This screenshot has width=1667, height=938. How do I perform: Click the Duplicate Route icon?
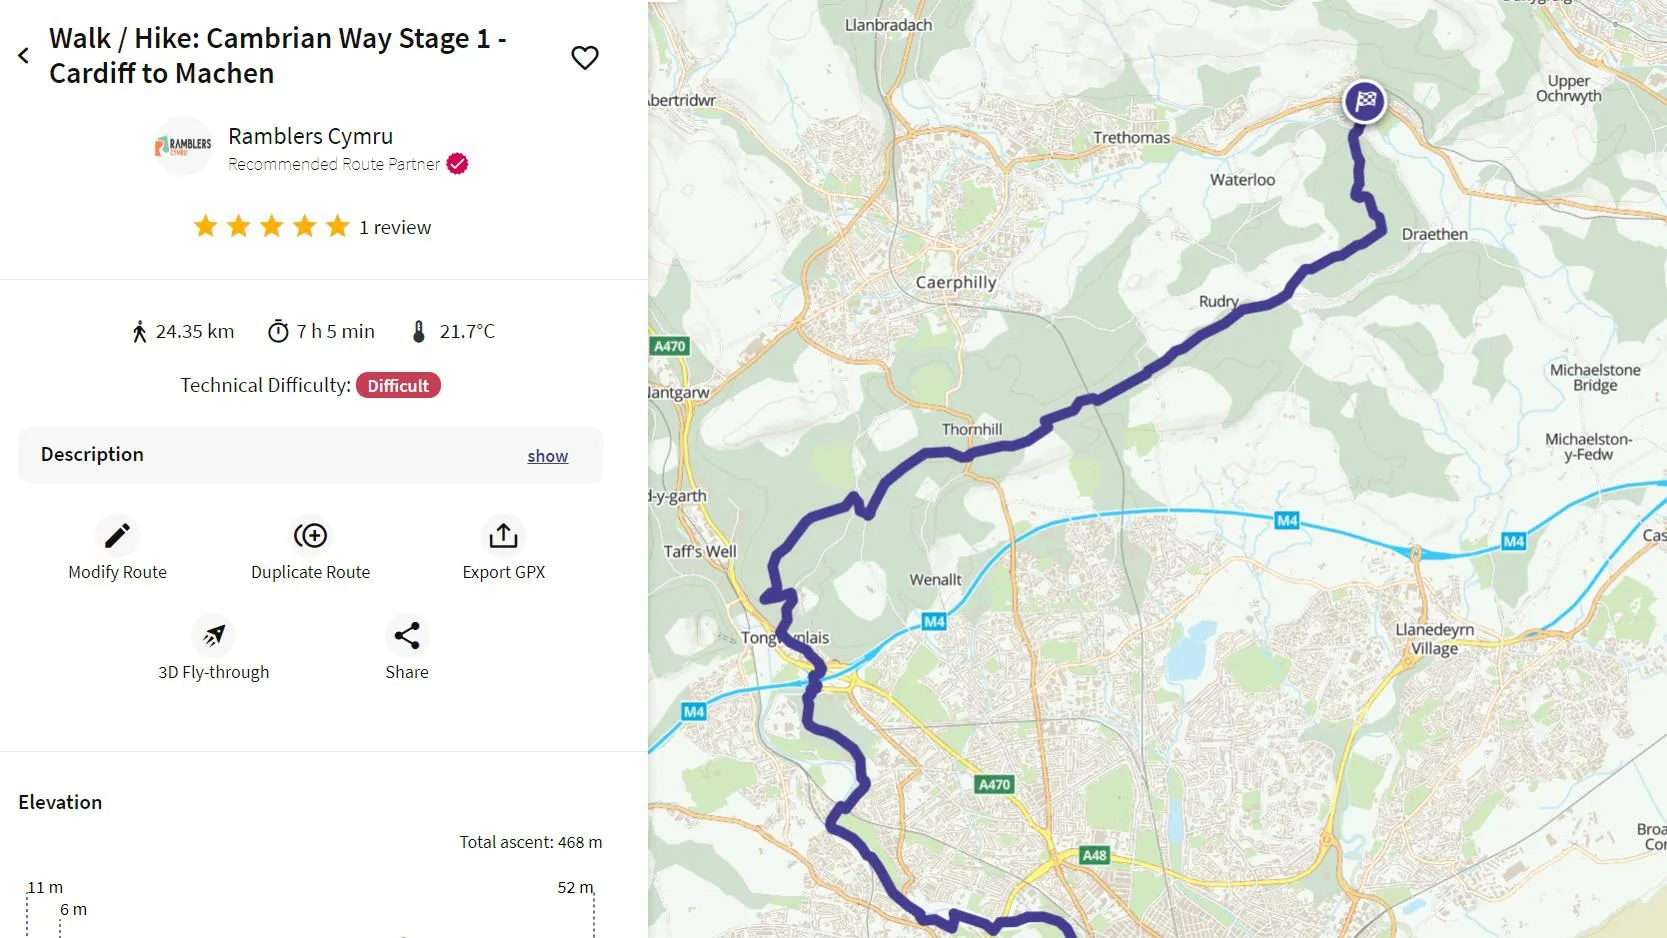pos(310,536)
